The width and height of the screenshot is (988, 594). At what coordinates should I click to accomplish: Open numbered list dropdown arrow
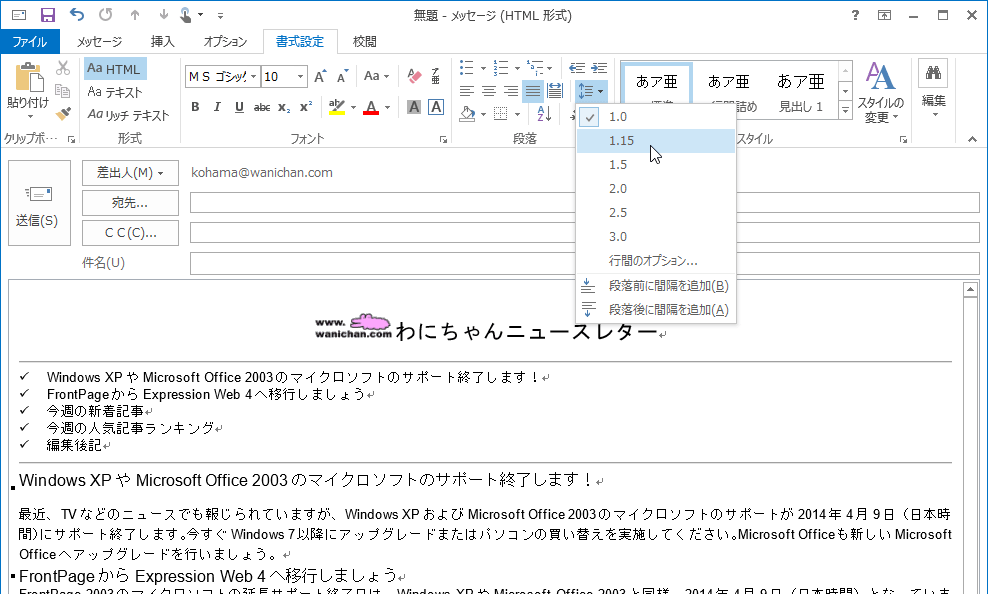[x=517, y=69]
